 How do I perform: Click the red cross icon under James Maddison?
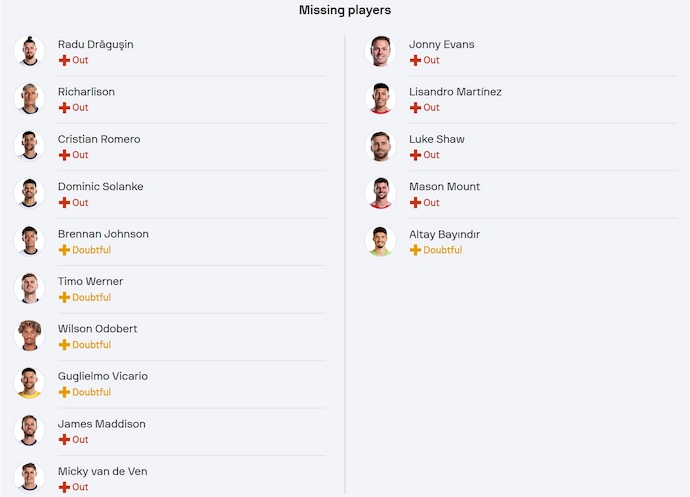64,440
